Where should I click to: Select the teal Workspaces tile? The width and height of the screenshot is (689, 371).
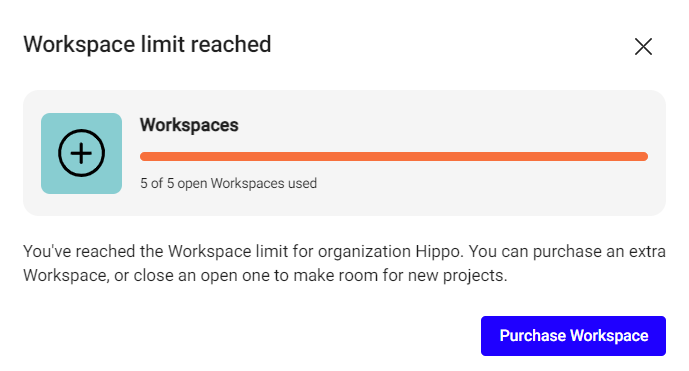81,153
